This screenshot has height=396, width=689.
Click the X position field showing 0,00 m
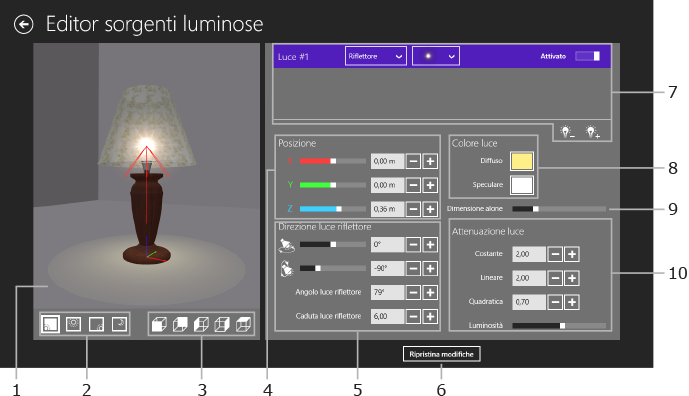(387, 161)
